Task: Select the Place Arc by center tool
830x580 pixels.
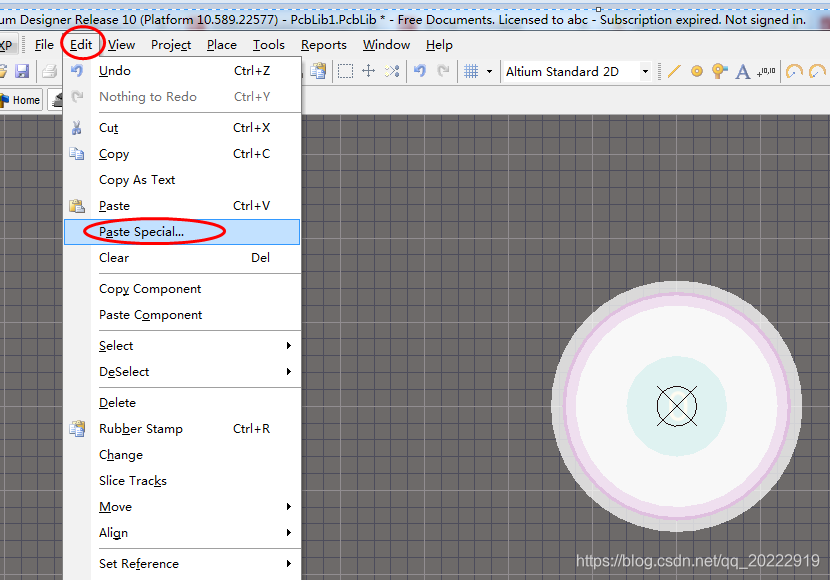Action: click(793, 71)
